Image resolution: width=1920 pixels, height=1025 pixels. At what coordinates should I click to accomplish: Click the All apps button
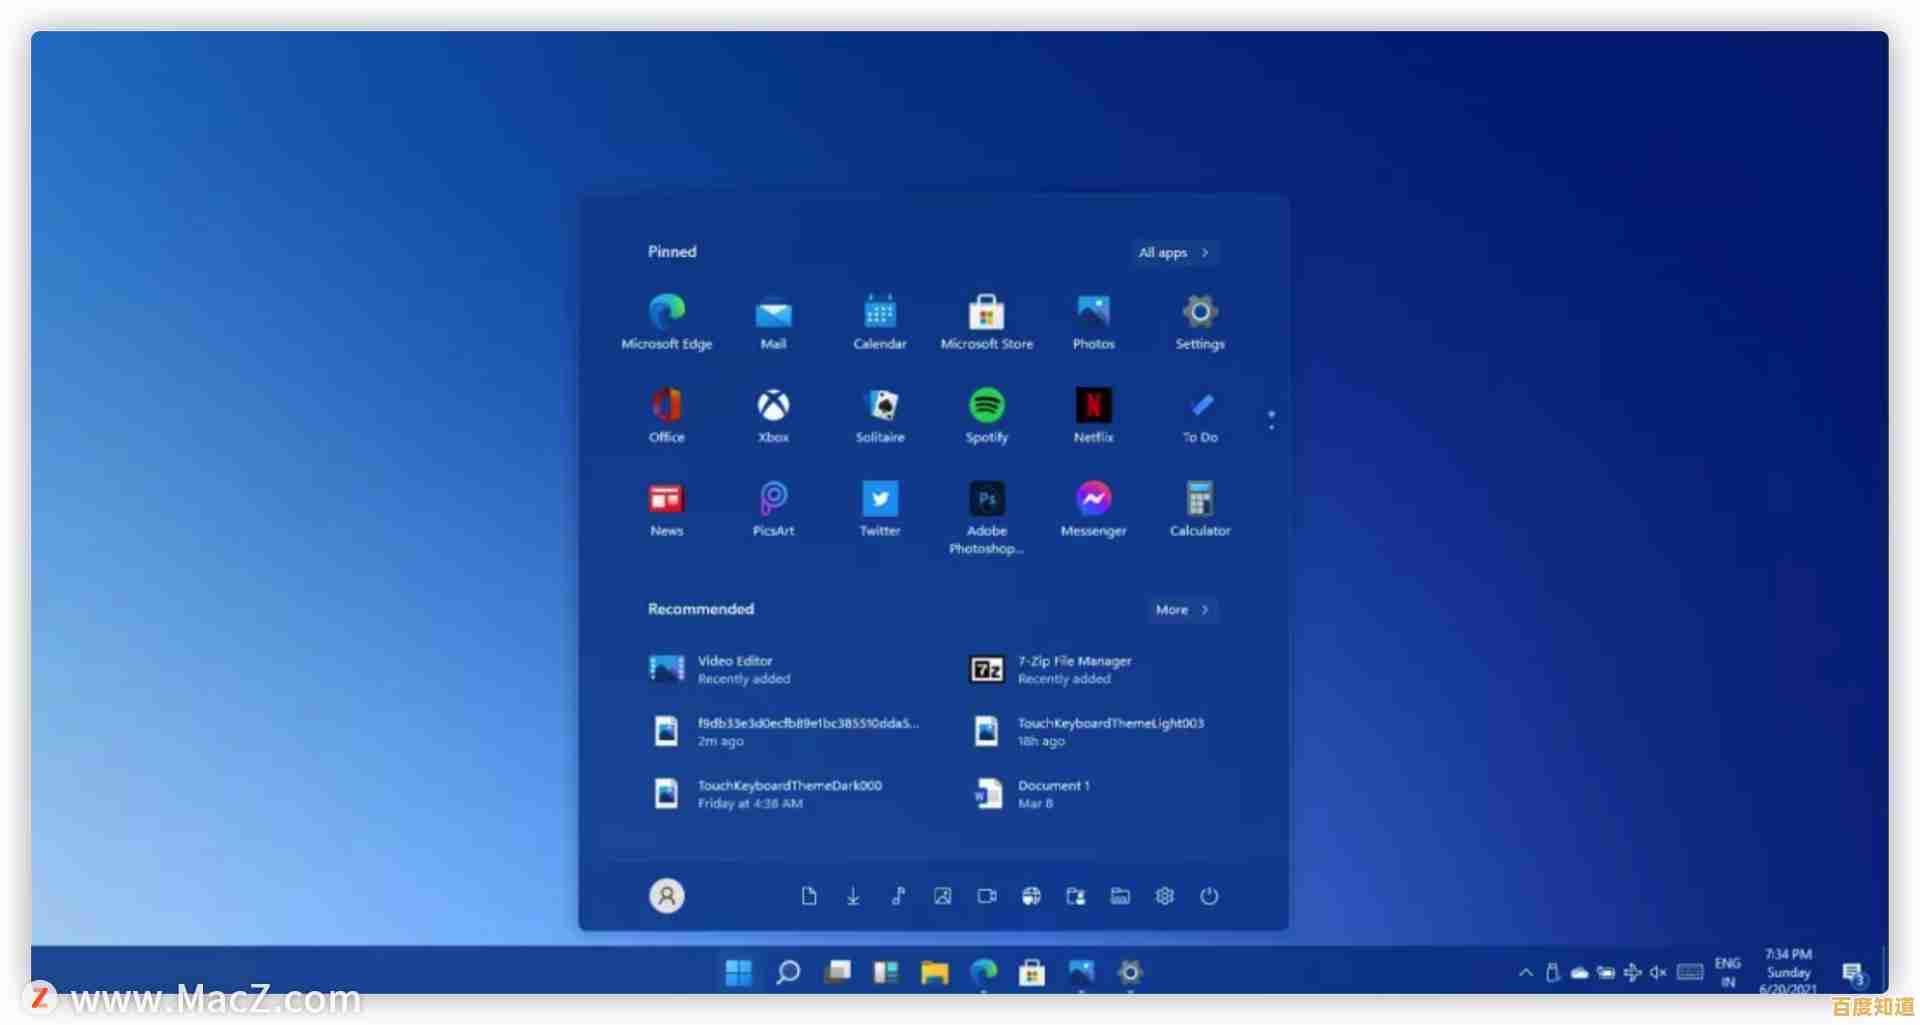tap(1173, 252)
